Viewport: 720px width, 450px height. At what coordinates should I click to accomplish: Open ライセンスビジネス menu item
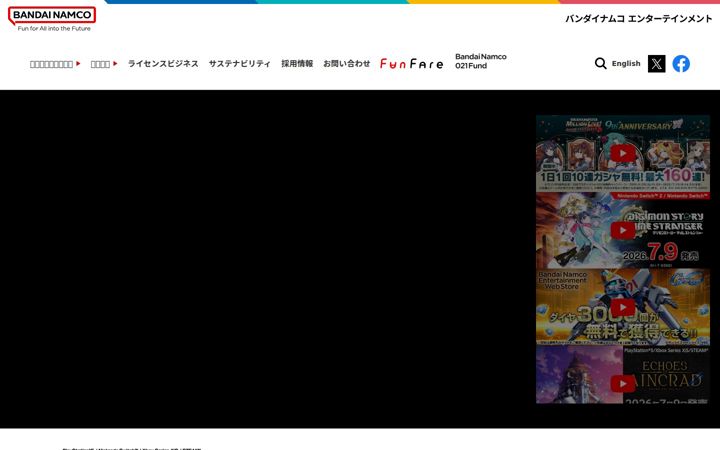(x=163, y=63)
